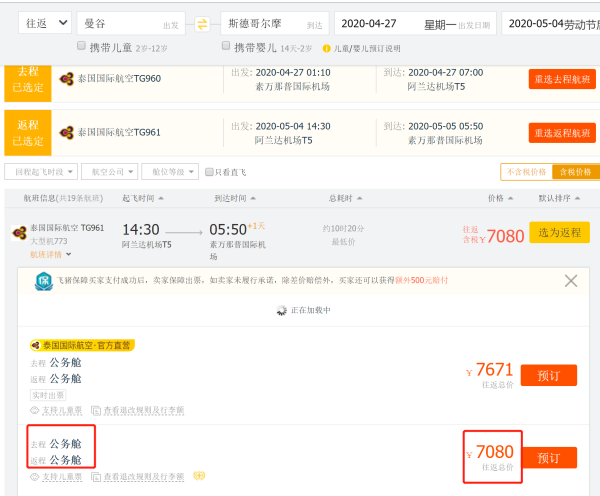This screenshot has height=496, width=600.
Task: Click 航班信息(共19条航班) header
Action: point(63,198)
